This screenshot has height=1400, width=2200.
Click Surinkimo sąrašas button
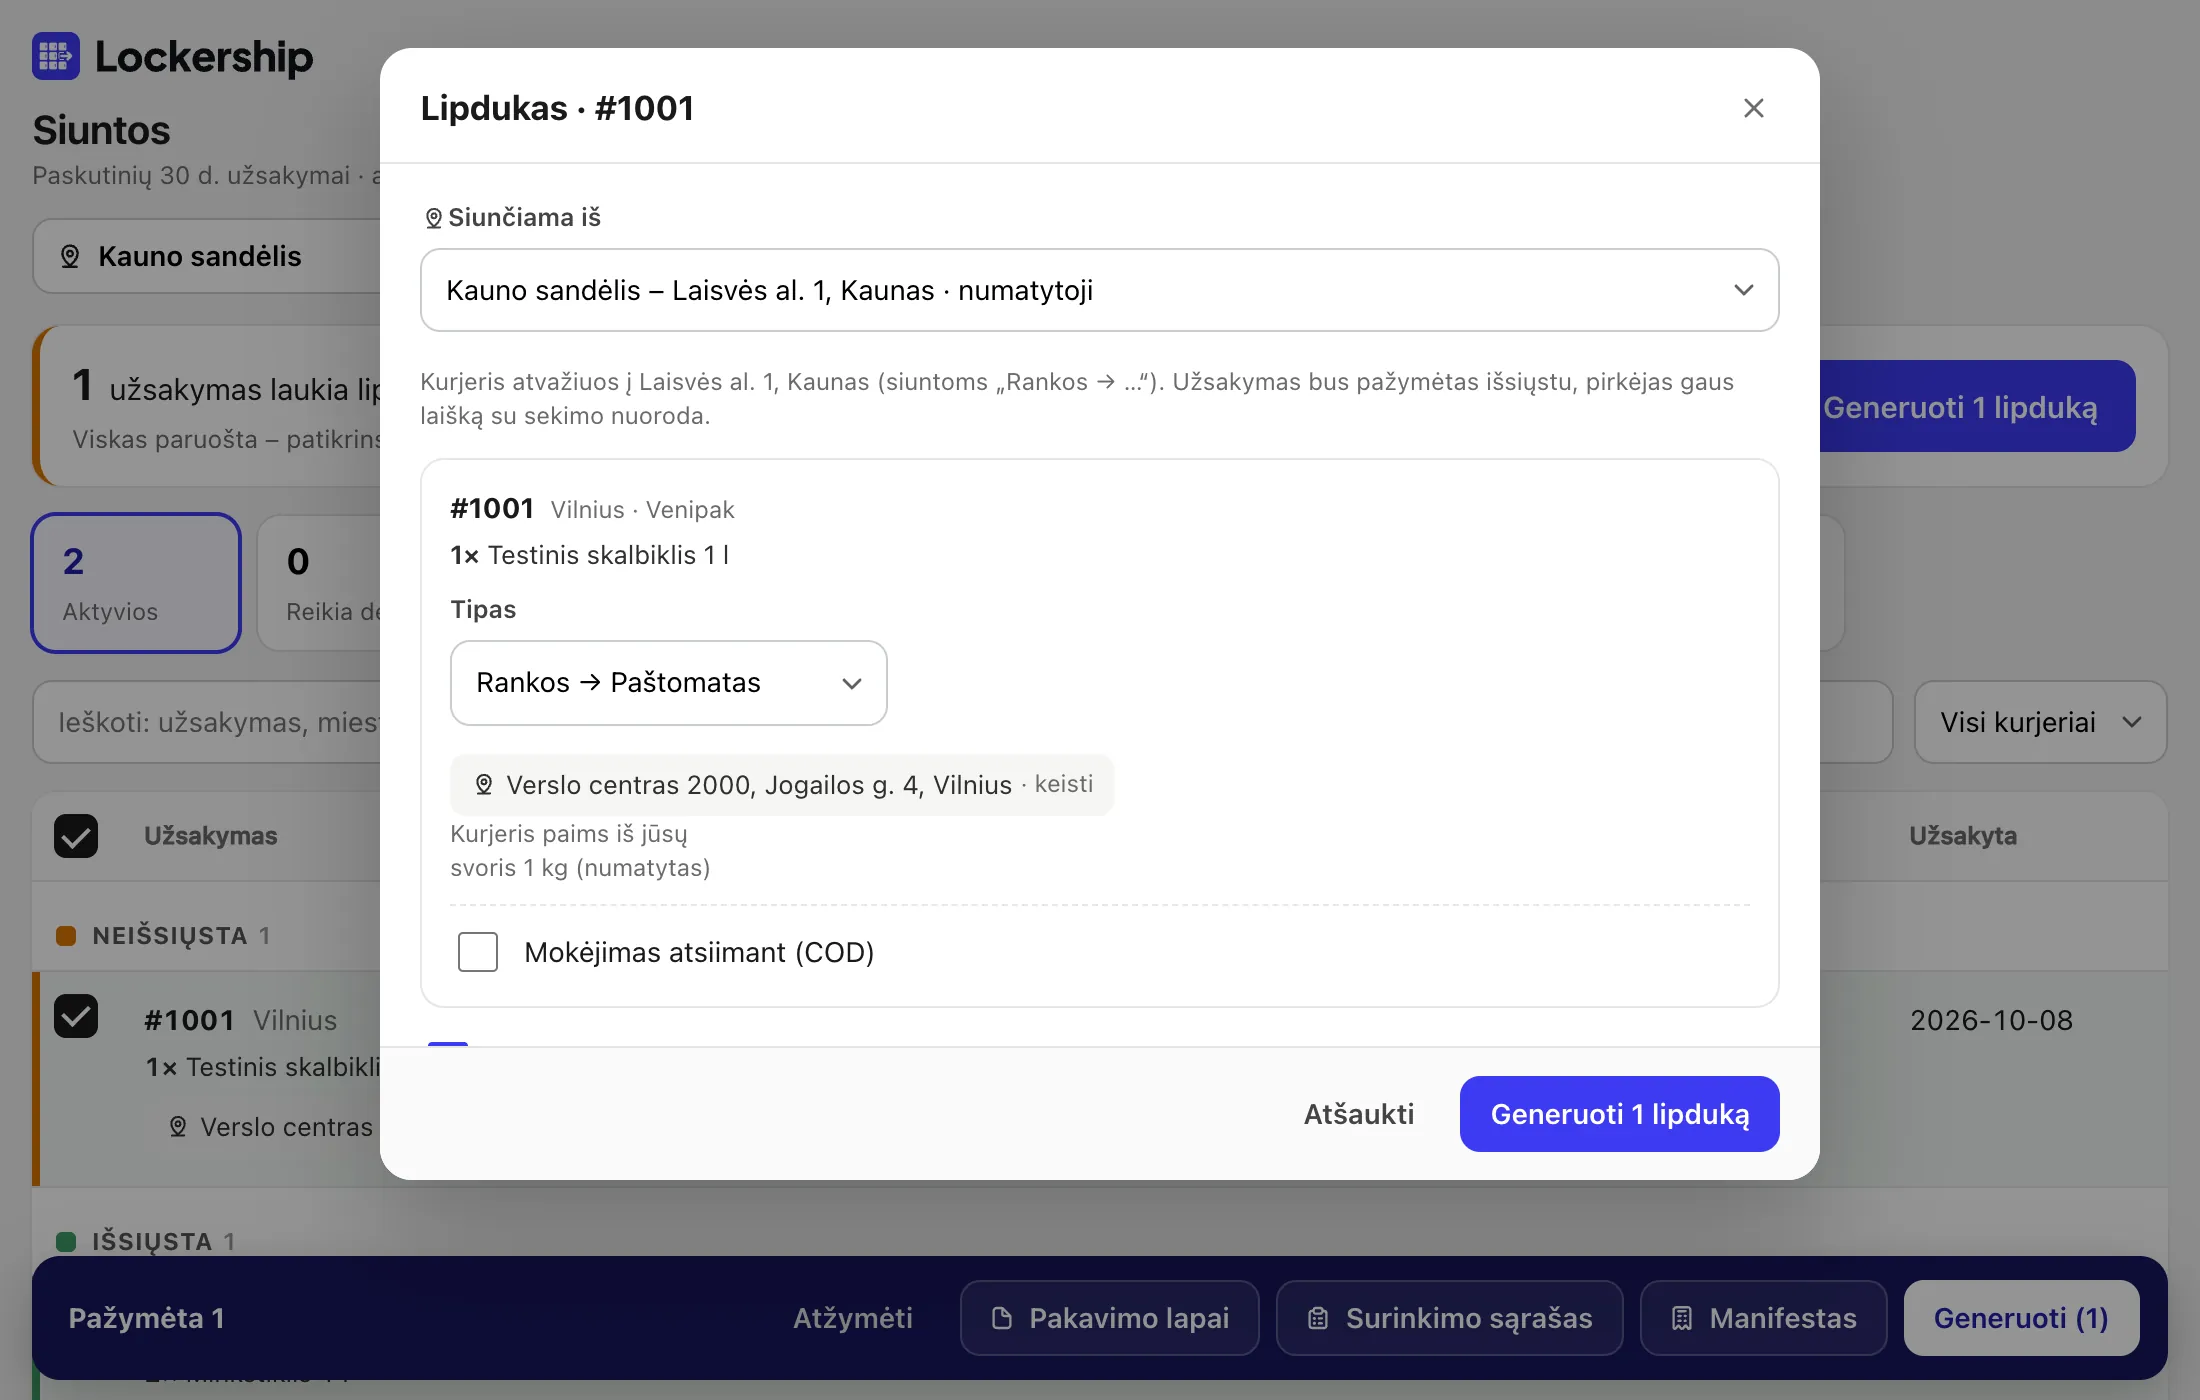coord(1449,1318)
